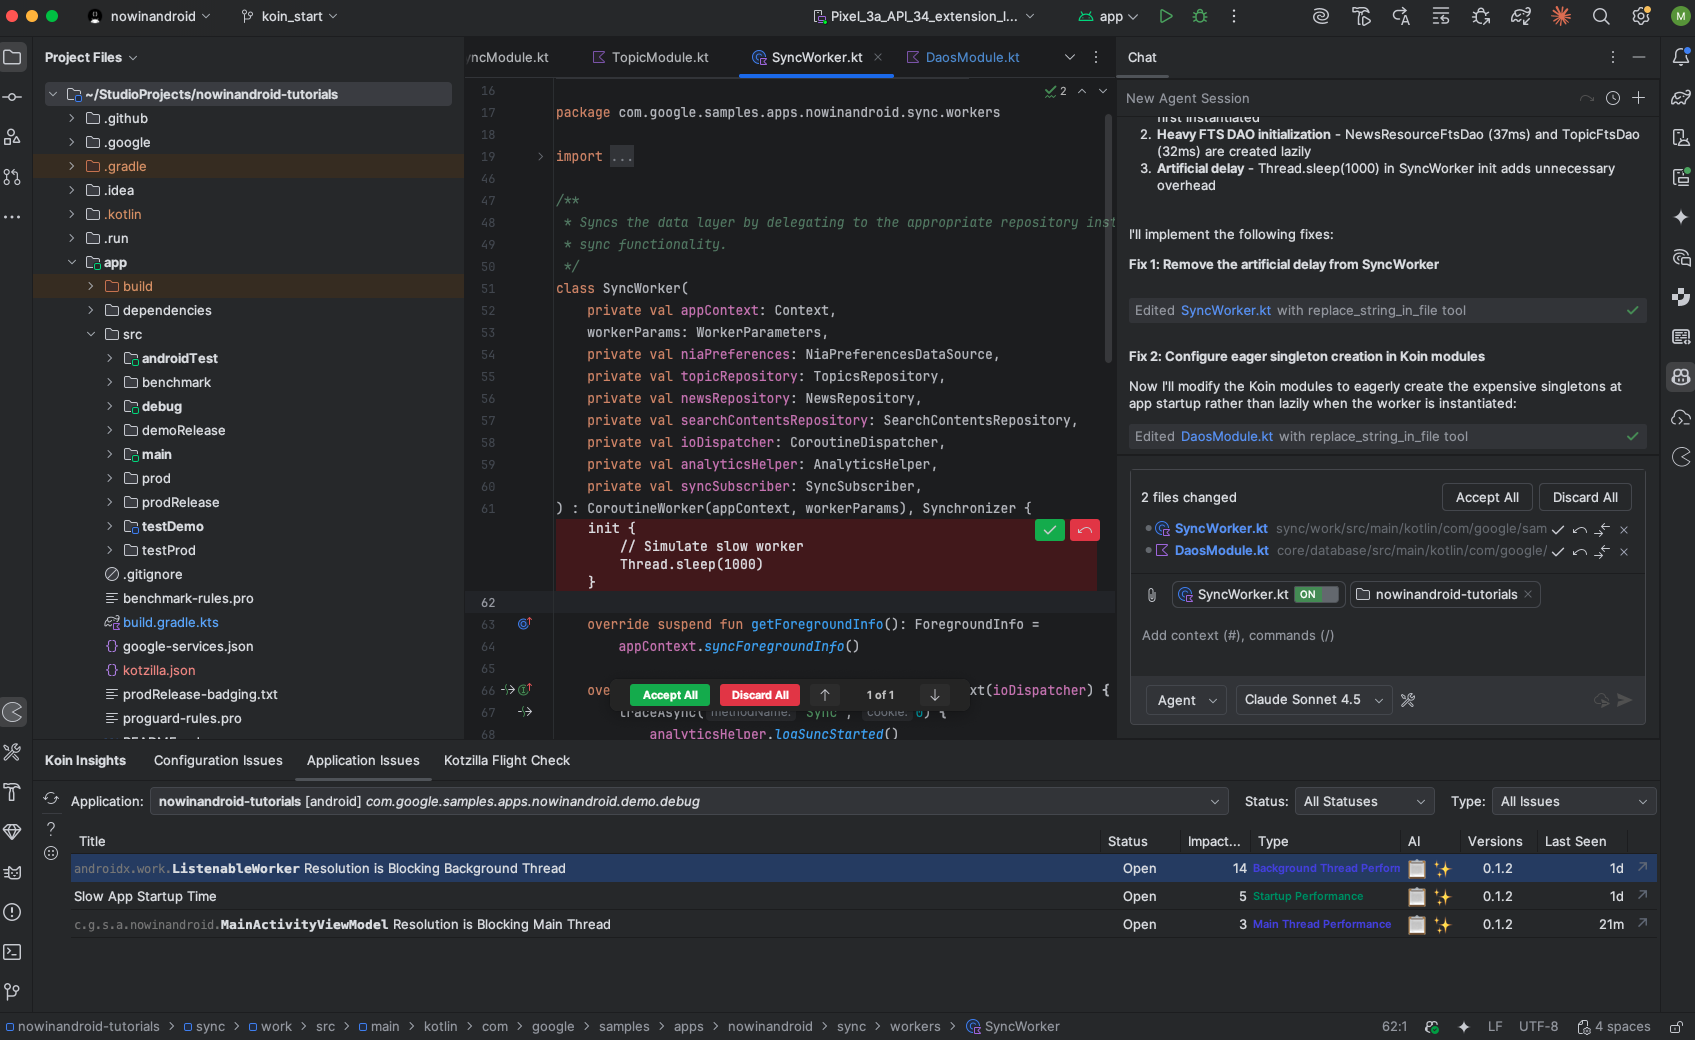Viewport: 1695px width, 1040px height.
Task: Open the IDE settings gear icon
Action: tap(1641, 16)
